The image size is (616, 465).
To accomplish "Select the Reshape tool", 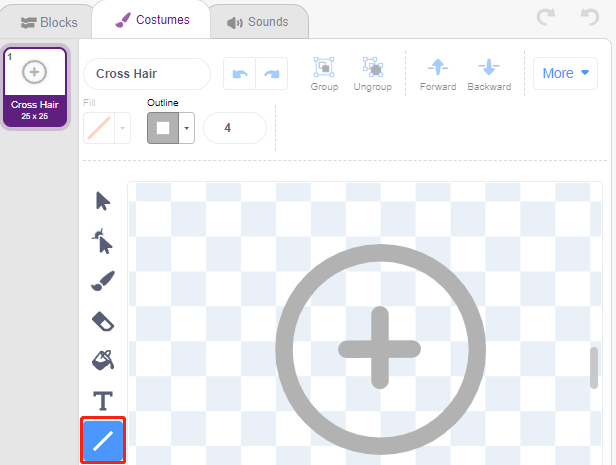I will point(102,241).
